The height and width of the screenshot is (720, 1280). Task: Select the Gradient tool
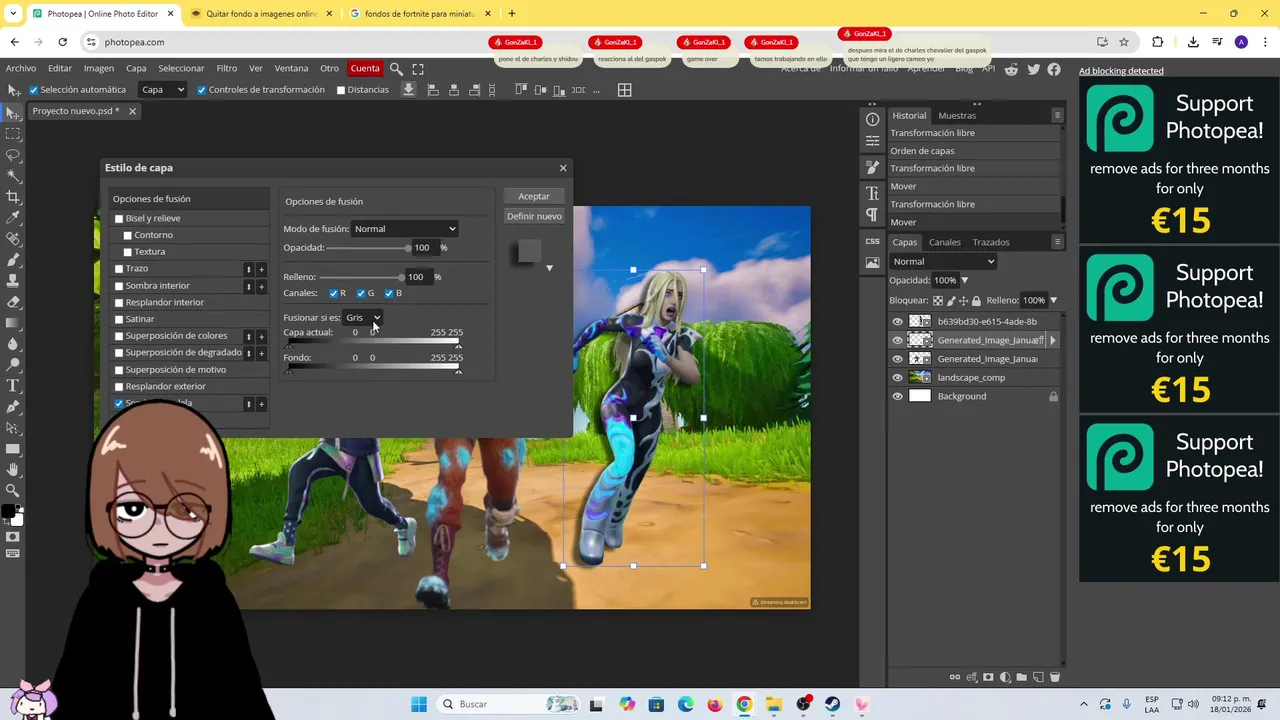[x=13, y=323]
